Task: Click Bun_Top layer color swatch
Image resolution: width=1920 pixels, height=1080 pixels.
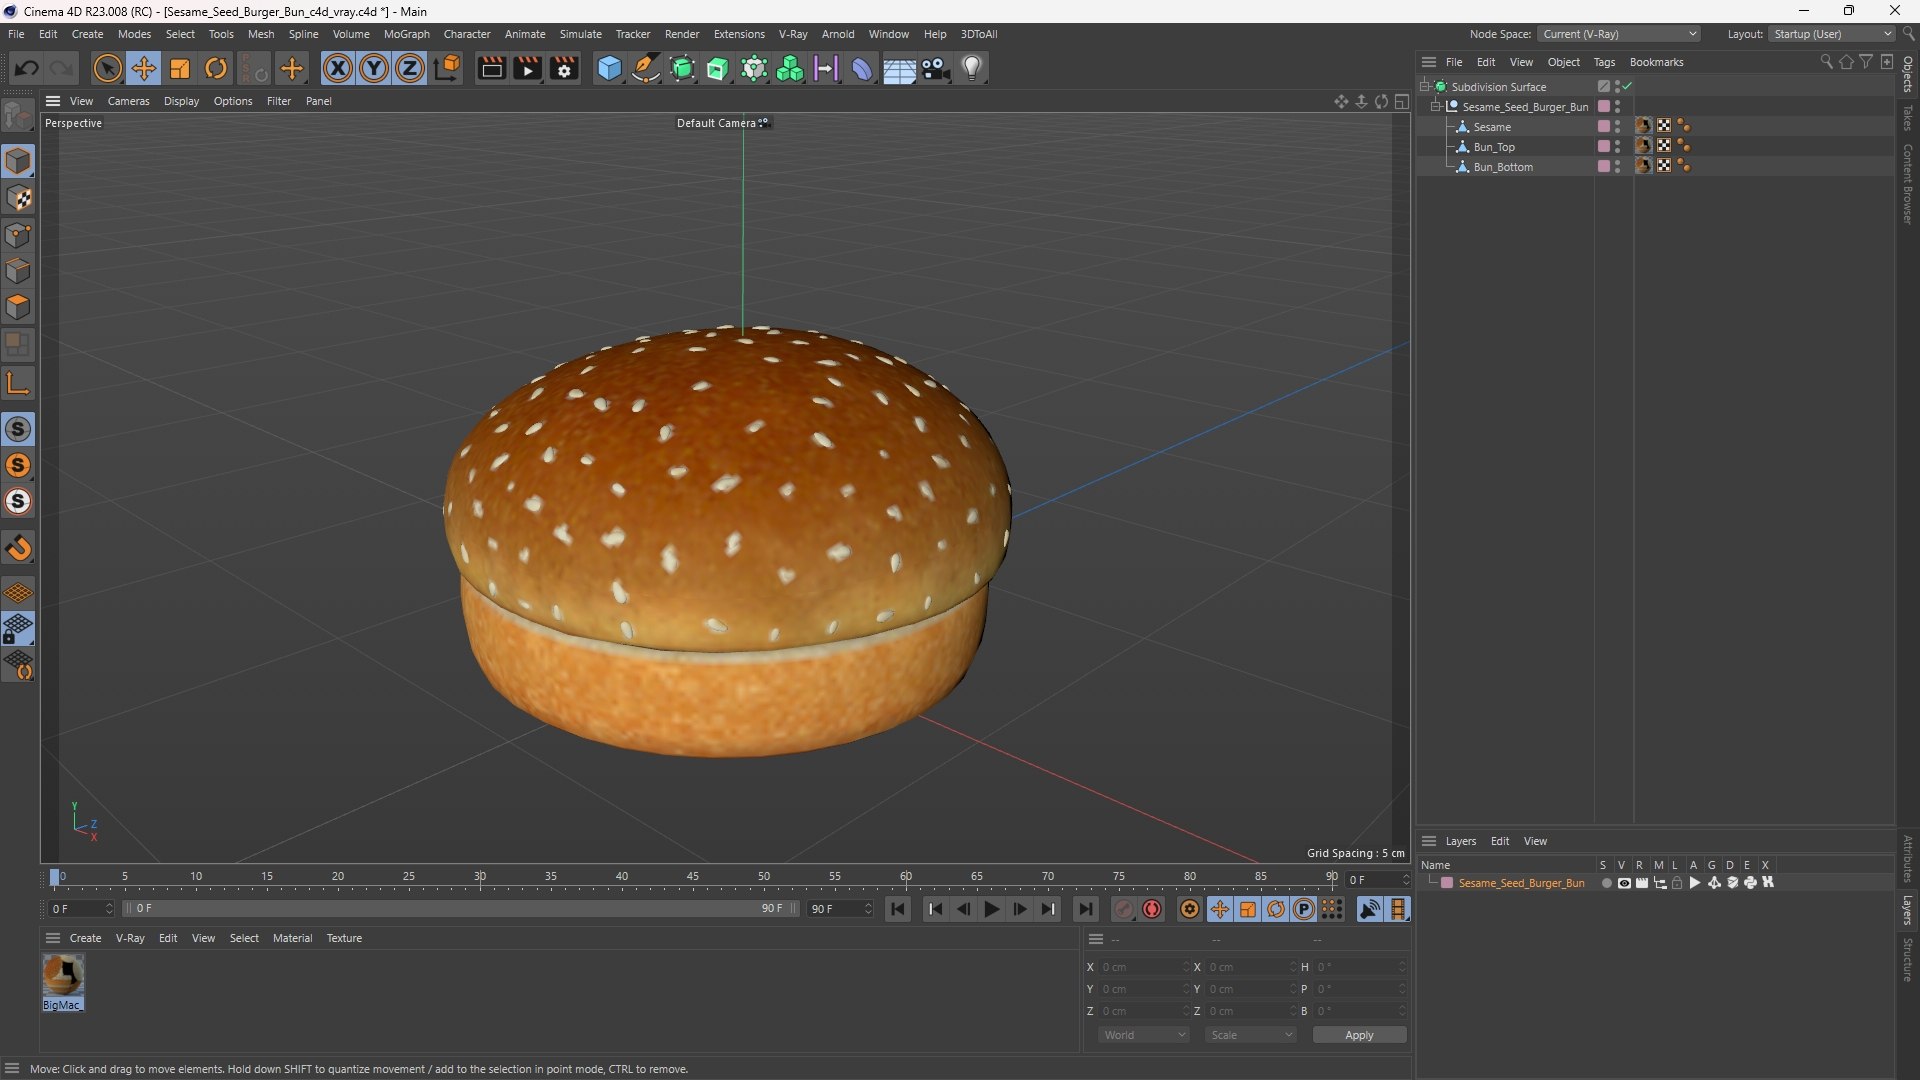Action: (1604, 147)
